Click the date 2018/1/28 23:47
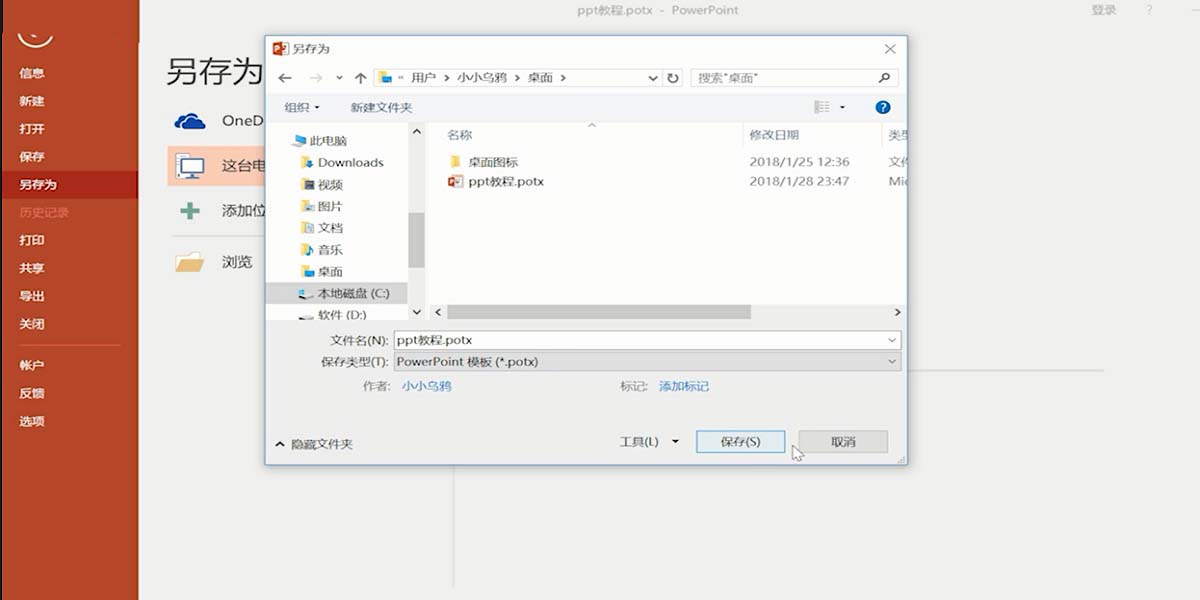 pyautogui.click(x=799, y=182)
